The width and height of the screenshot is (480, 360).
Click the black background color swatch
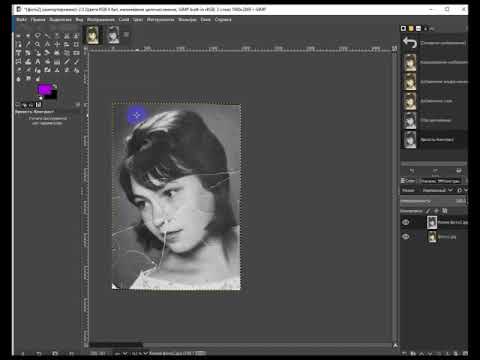coord(53,96)
